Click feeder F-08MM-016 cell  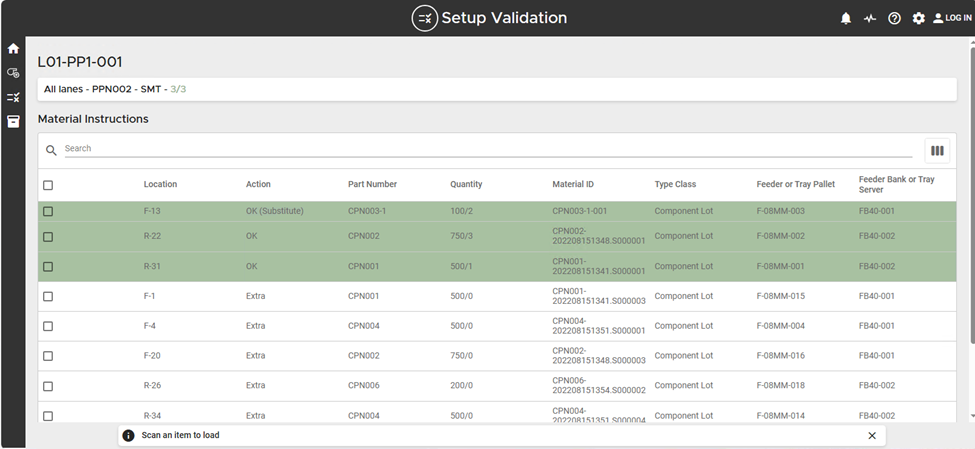coord(780,356)
